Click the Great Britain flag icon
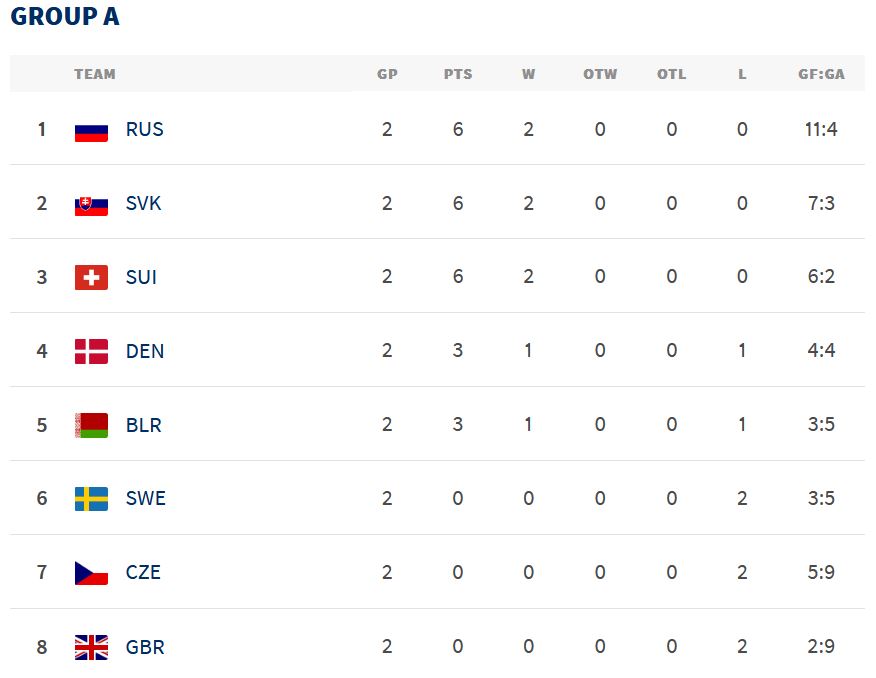This screenshot has height=678, width=876. 91,647
